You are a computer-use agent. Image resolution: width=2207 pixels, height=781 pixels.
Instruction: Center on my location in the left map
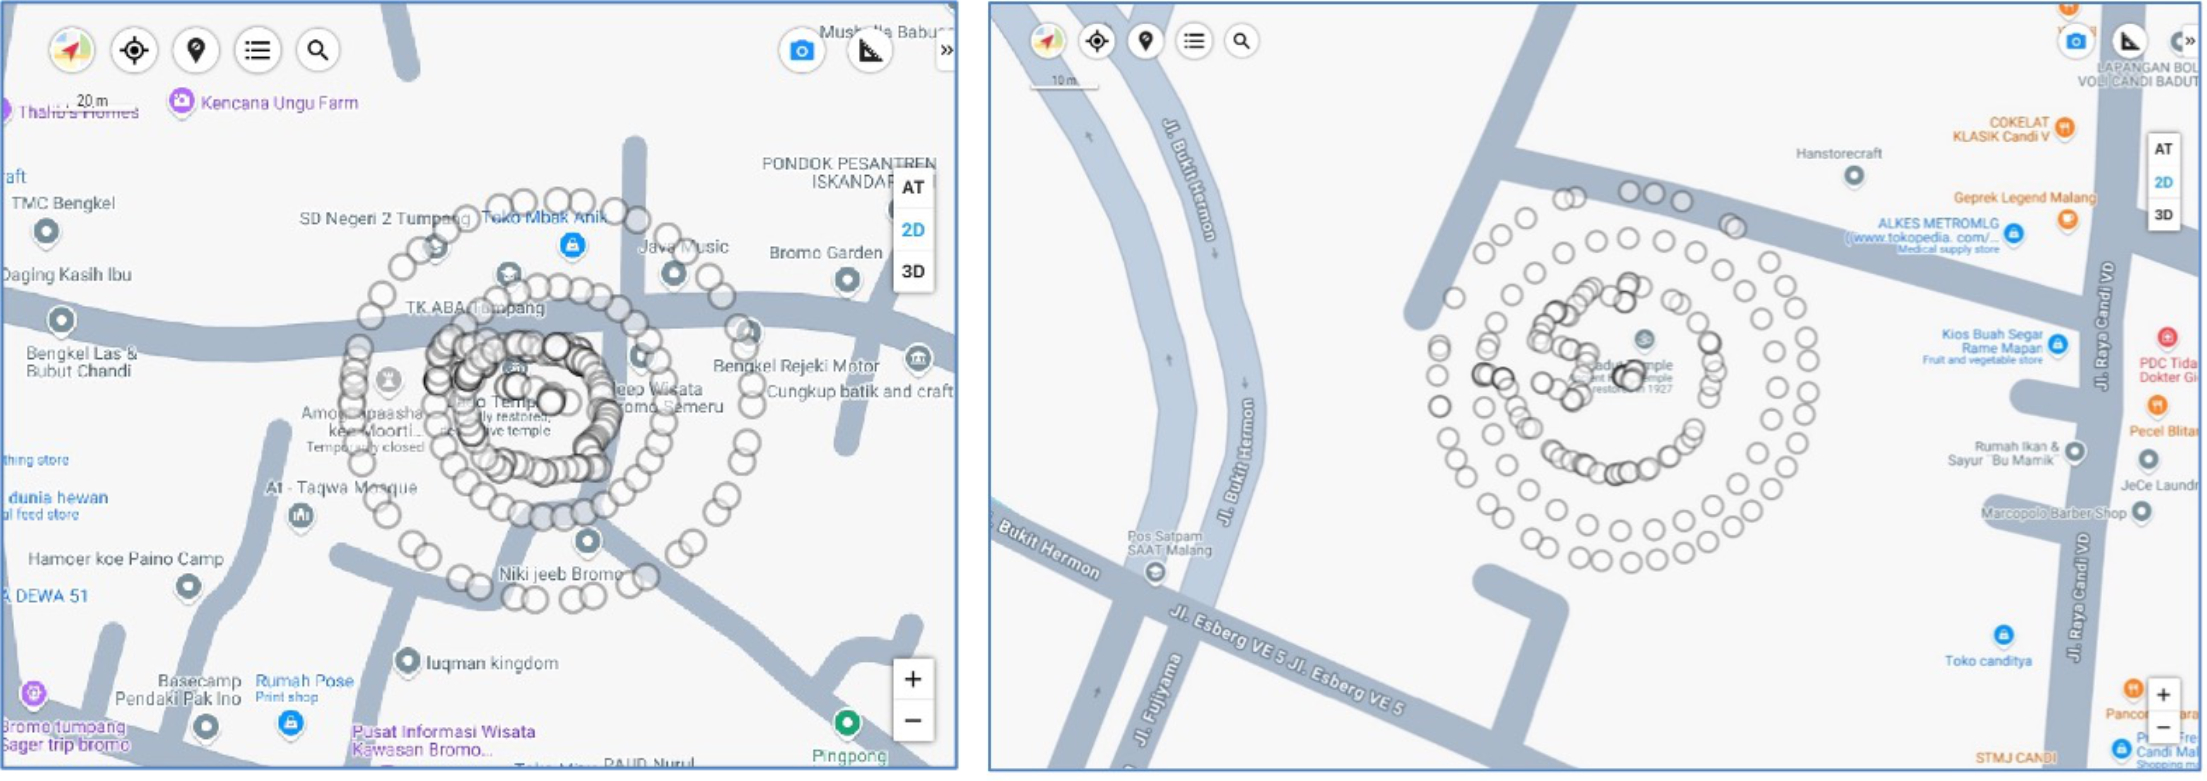[x=134, y=49]
